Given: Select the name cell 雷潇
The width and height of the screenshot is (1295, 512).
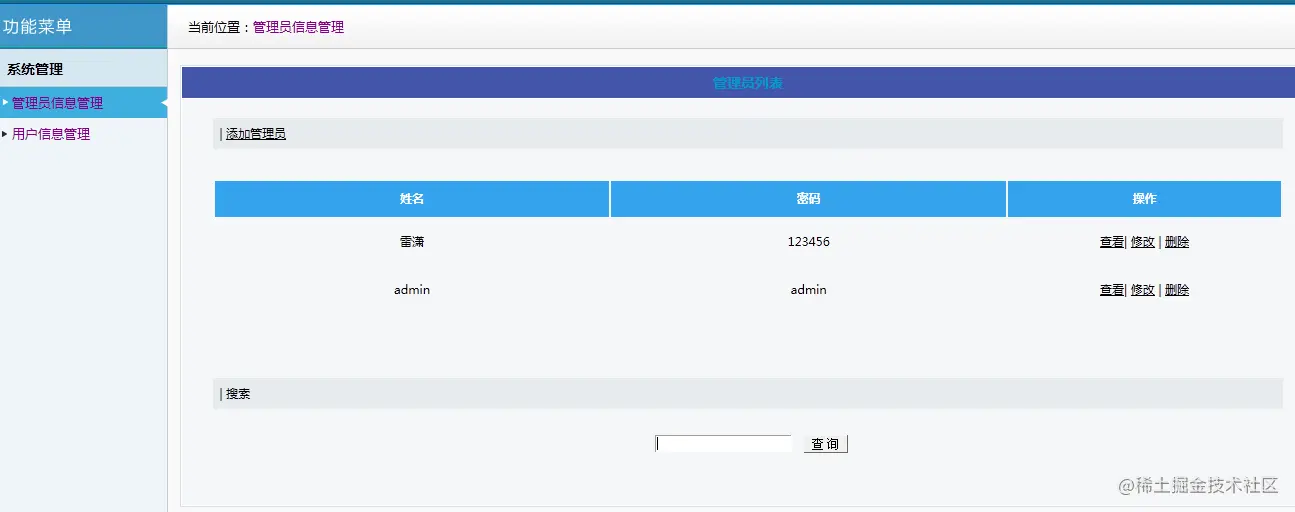Looking at the screenshot, I should pyautogui.click(x=412, y=242).
